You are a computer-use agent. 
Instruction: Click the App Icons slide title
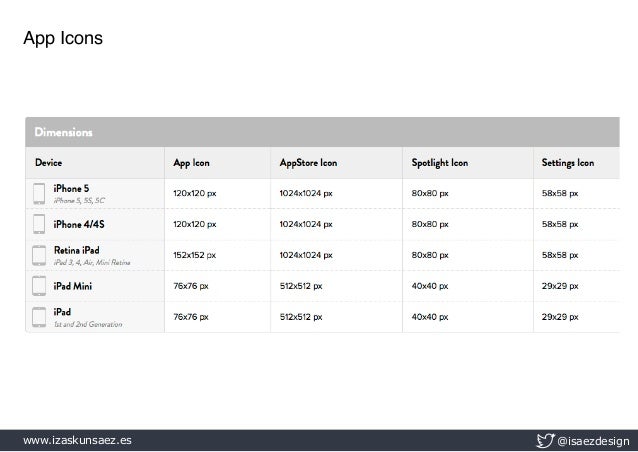point(63,38)
